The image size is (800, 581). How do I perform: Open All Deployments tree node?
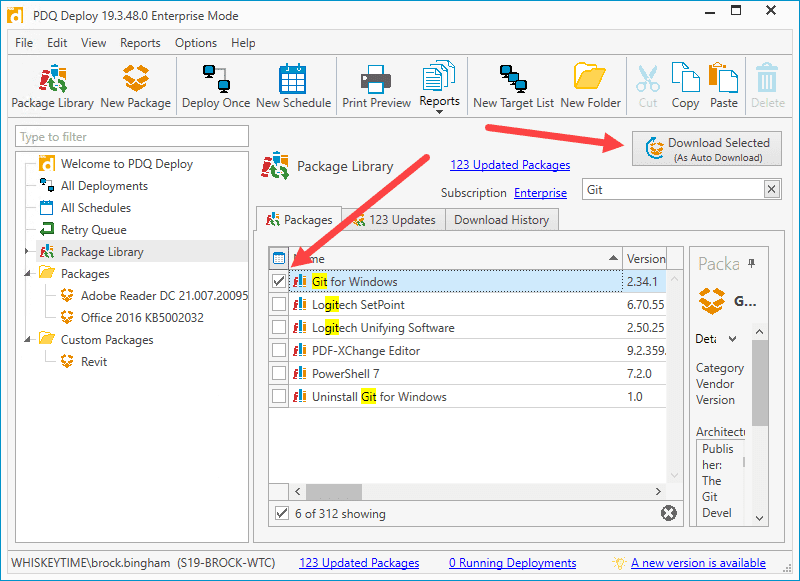tap(104, 186)
